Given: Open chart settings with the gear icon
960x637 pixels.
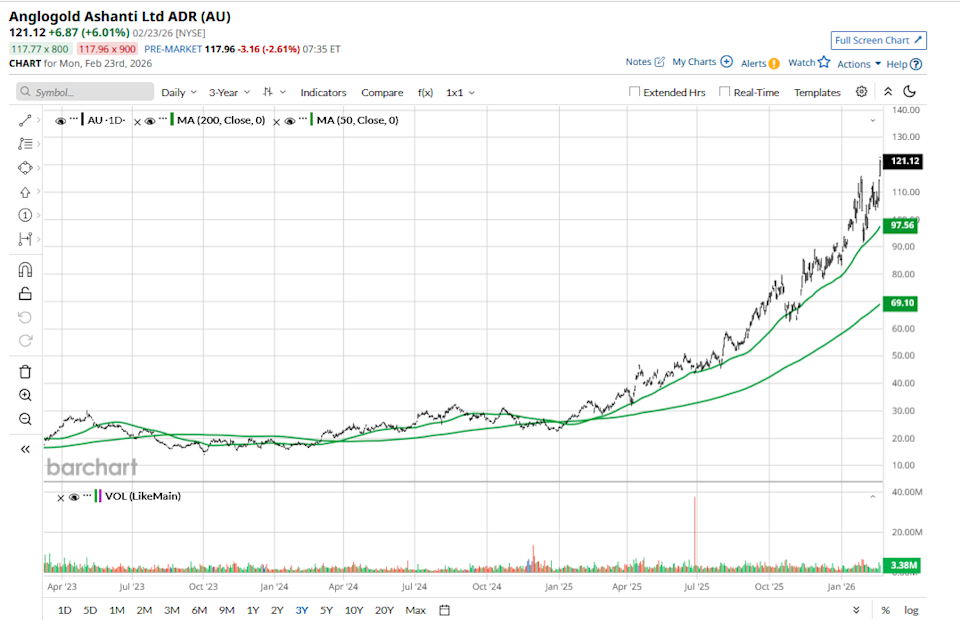Looking at the screenshot, I should [861, 91].
